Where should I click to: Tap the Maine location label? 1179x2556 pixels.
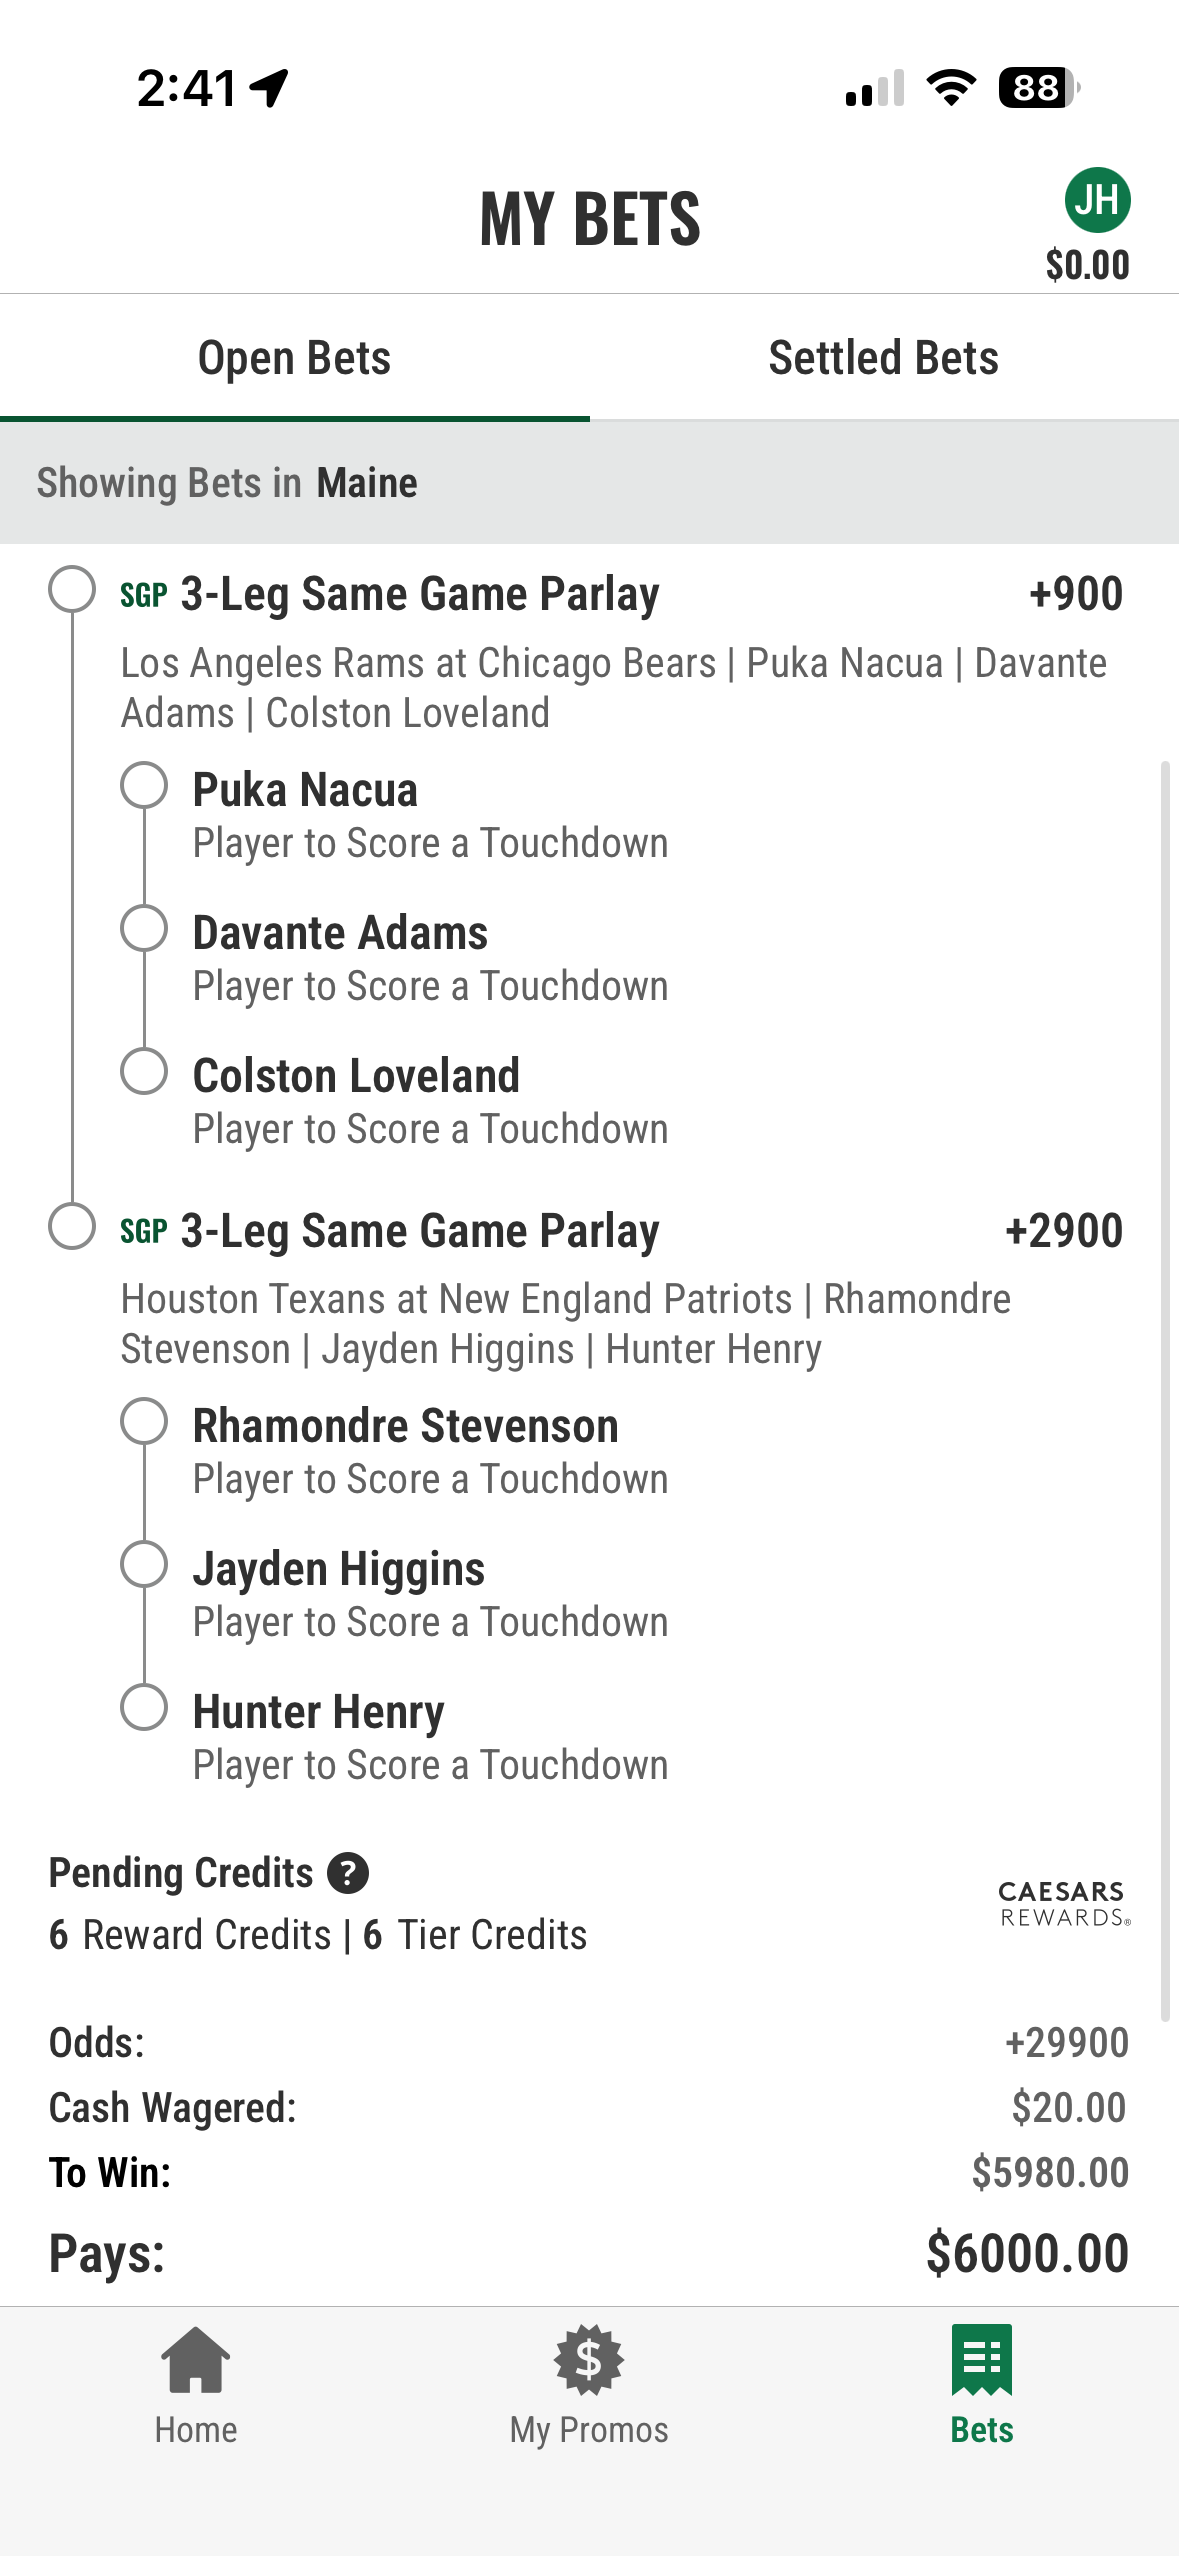pyautogui.click(x=367, y=483)
